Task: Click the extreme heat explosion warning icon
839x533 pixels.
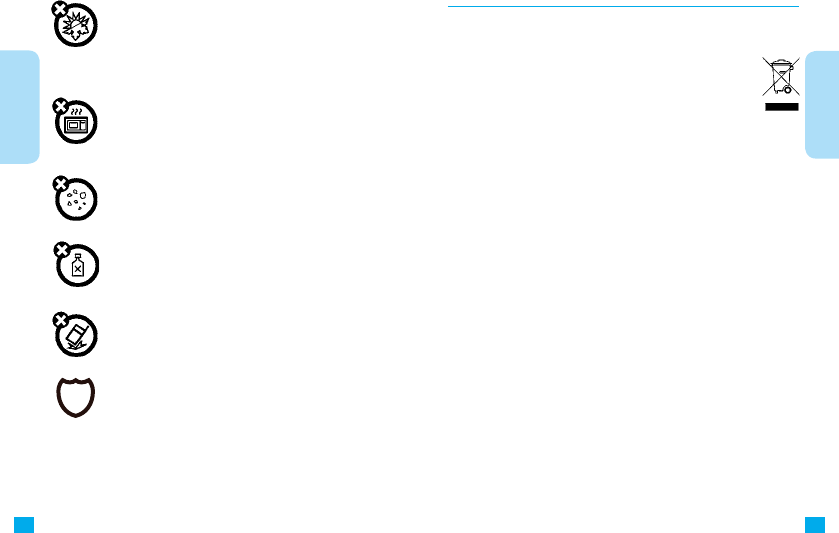Action: pos(75,24)
